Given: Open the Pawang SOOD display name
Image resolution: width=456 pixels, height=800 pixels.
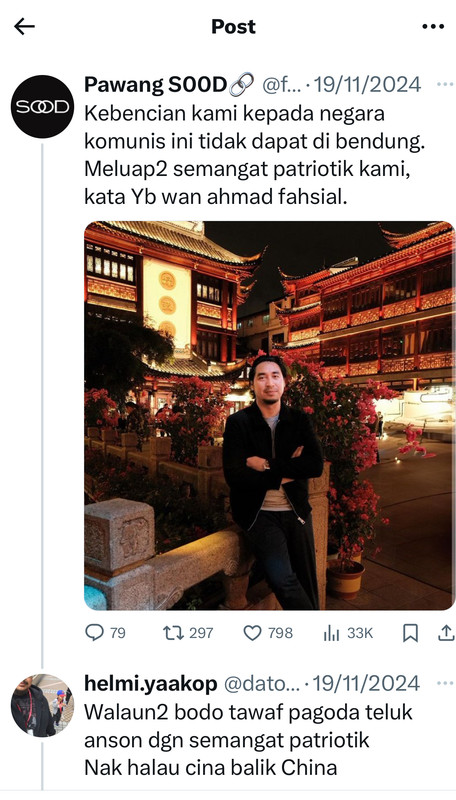Looking at the screenshot, I should pos(155,85).
